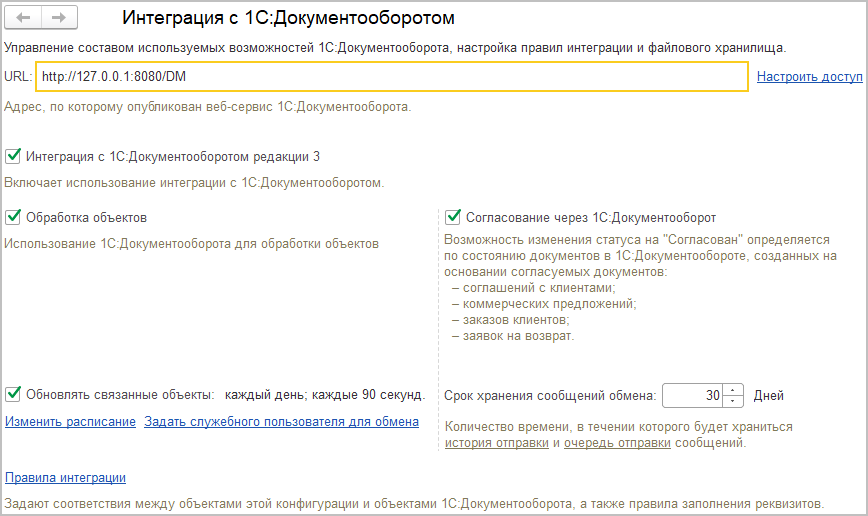Click Задать служебного пользователя для обмена link
The image size is (868, 516).
tap(281, 422)
